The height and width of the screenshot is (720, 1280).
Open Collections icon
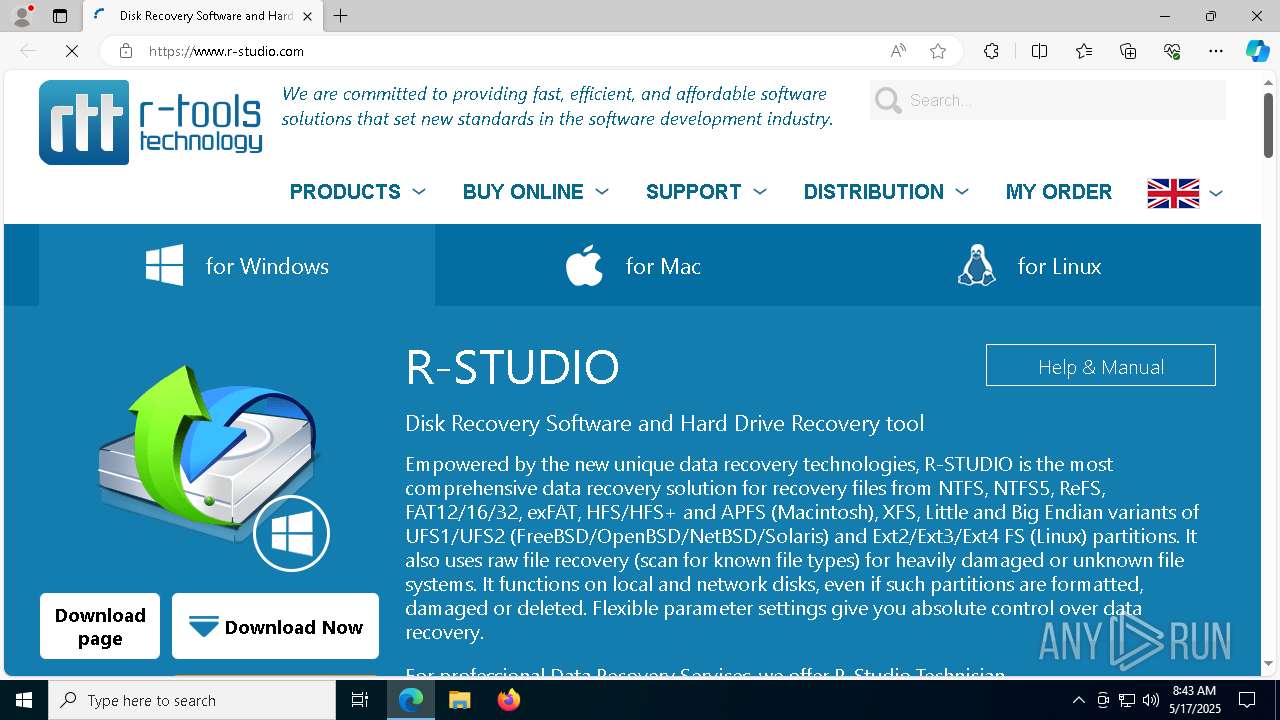pos(1128,51)
